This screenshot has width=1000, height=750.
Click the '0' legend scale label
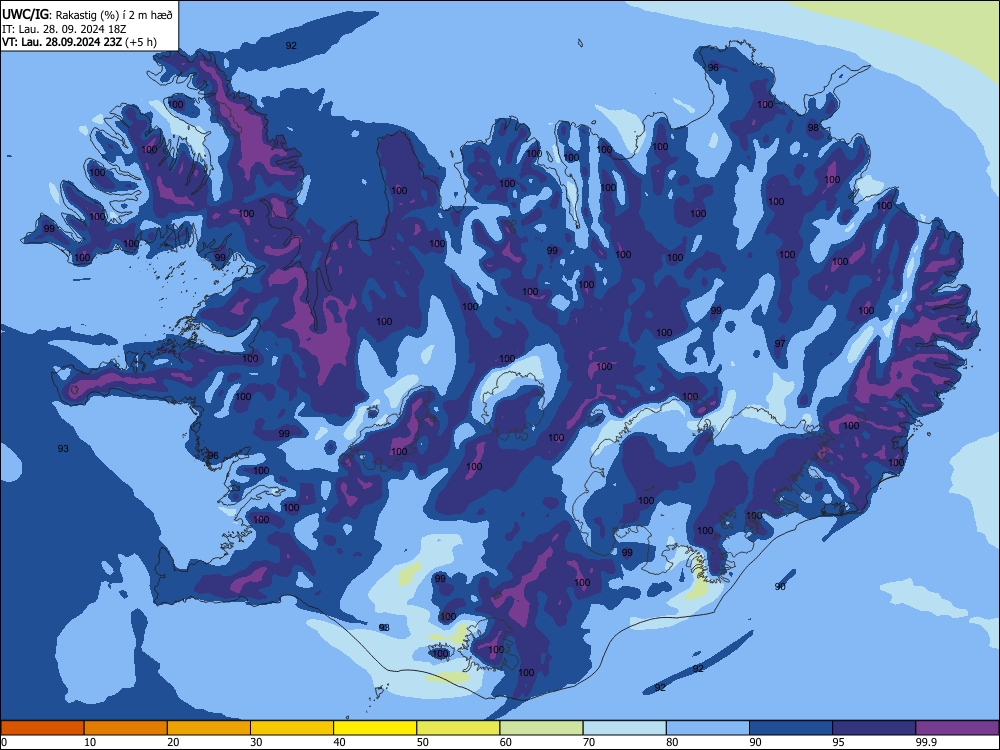pos(4,742)
